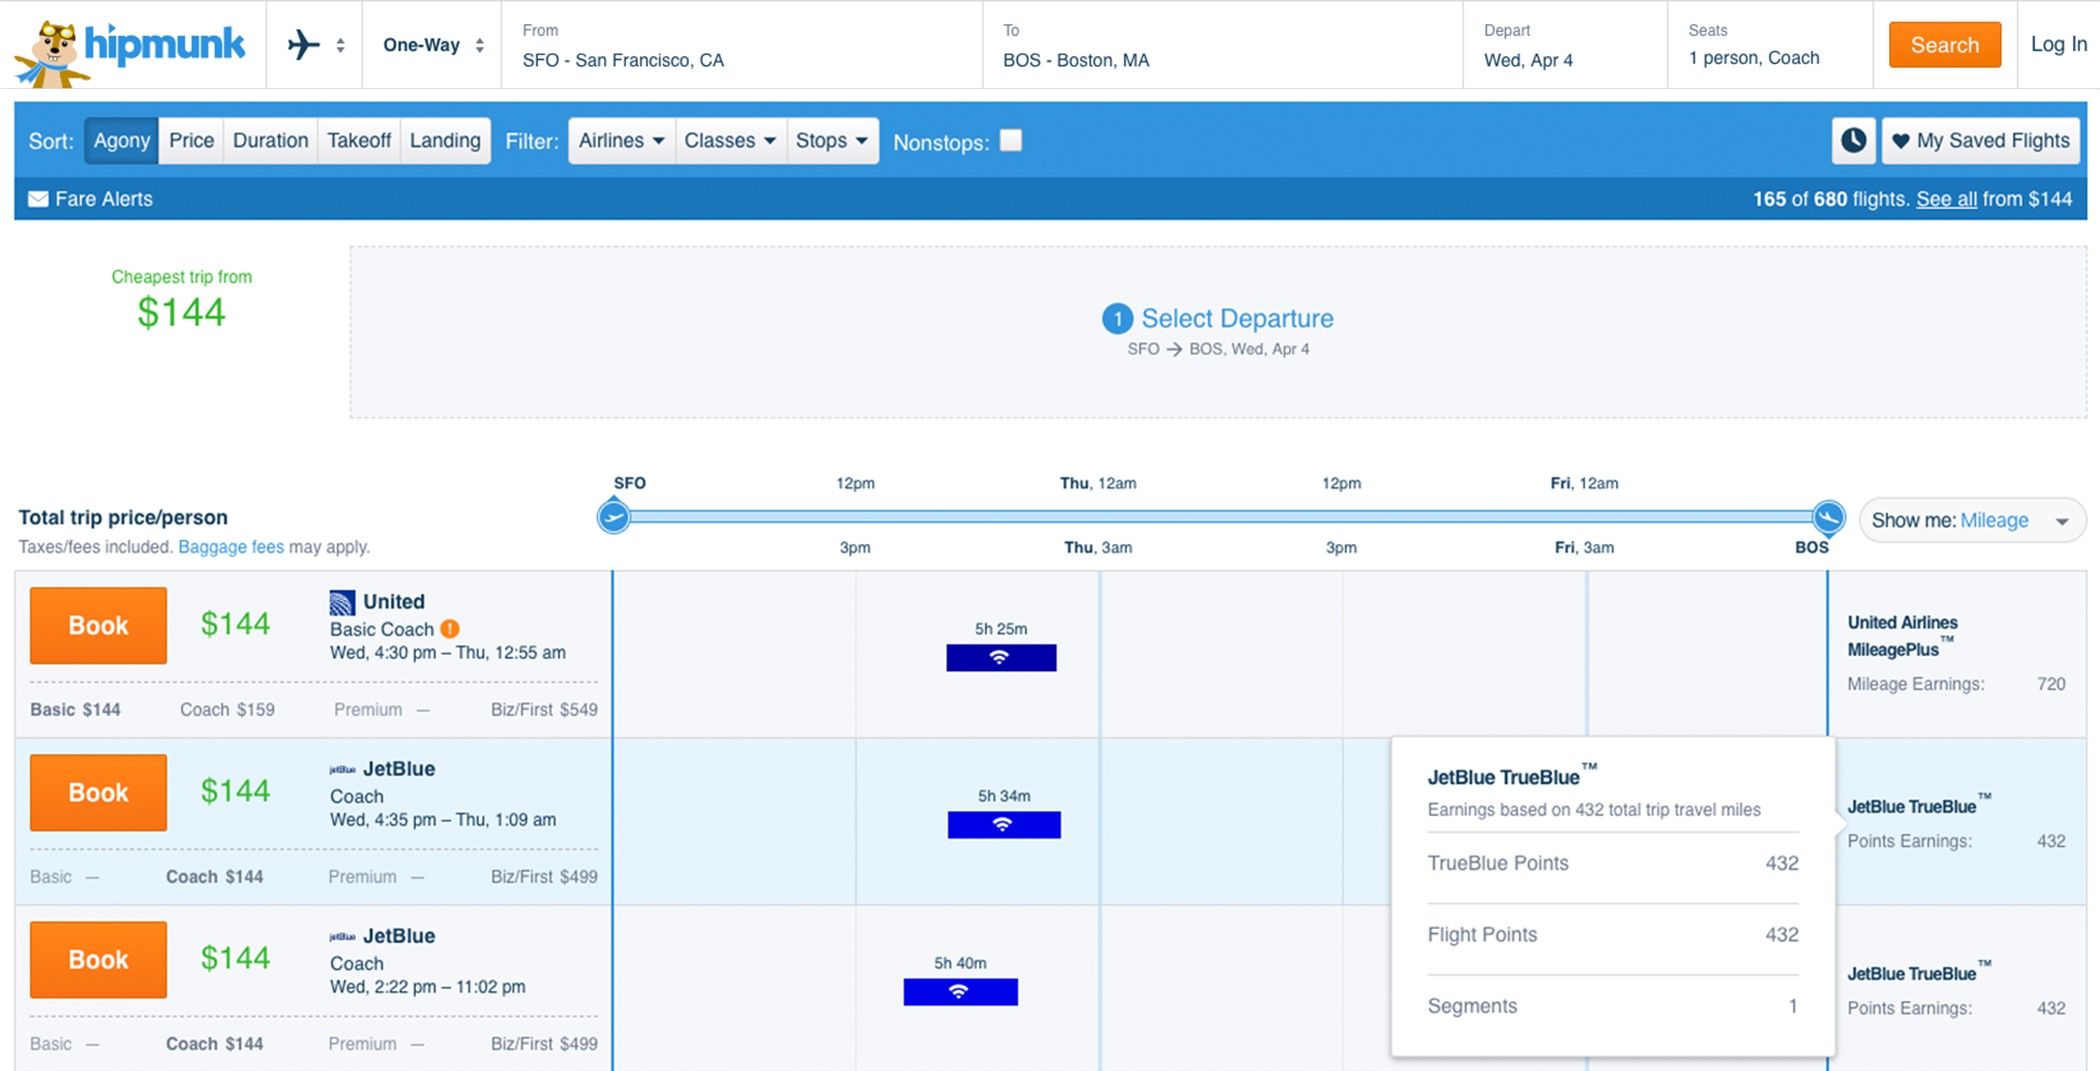2100x1071 pixels.
Task: Click the Flight Points row in popup
Action: click(1612, 935)
